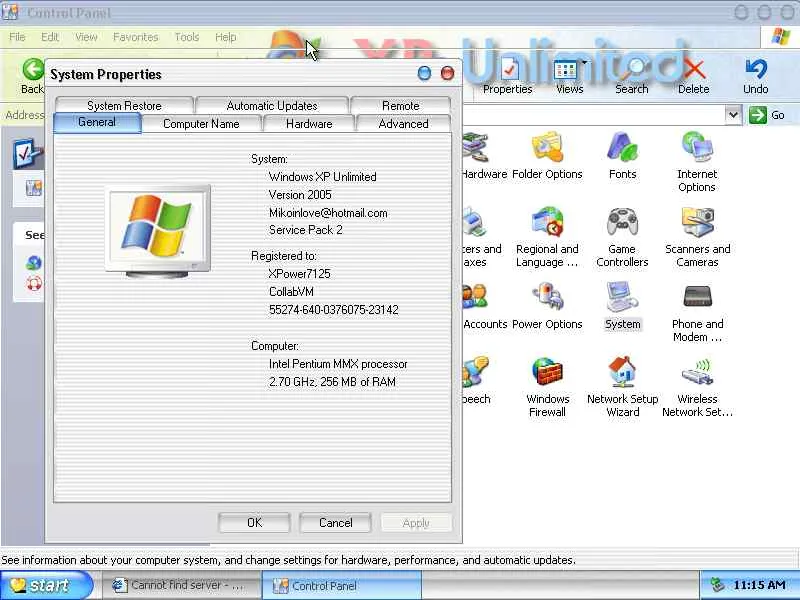Switch to the Advanced tab
Image resolution: width=800 pixels, height=600 pixels.
(x=403, y=123)
